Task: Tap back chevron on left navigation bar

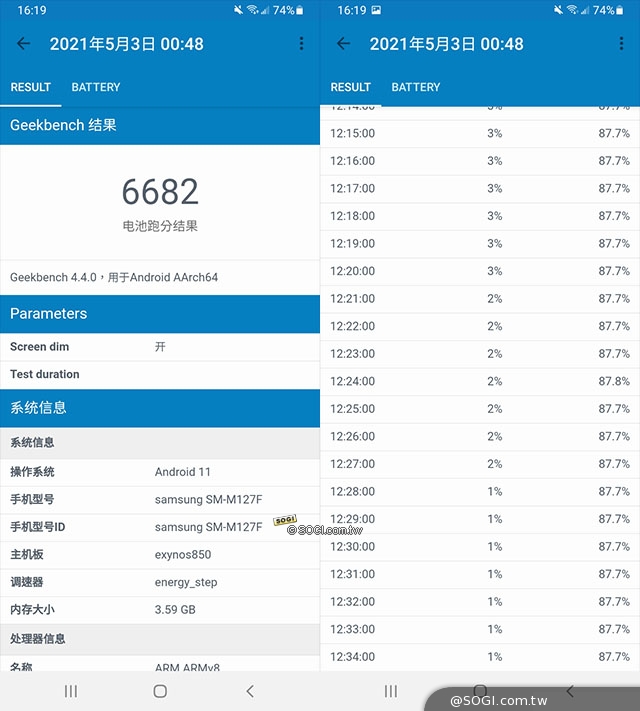Action: pos(250,691)
